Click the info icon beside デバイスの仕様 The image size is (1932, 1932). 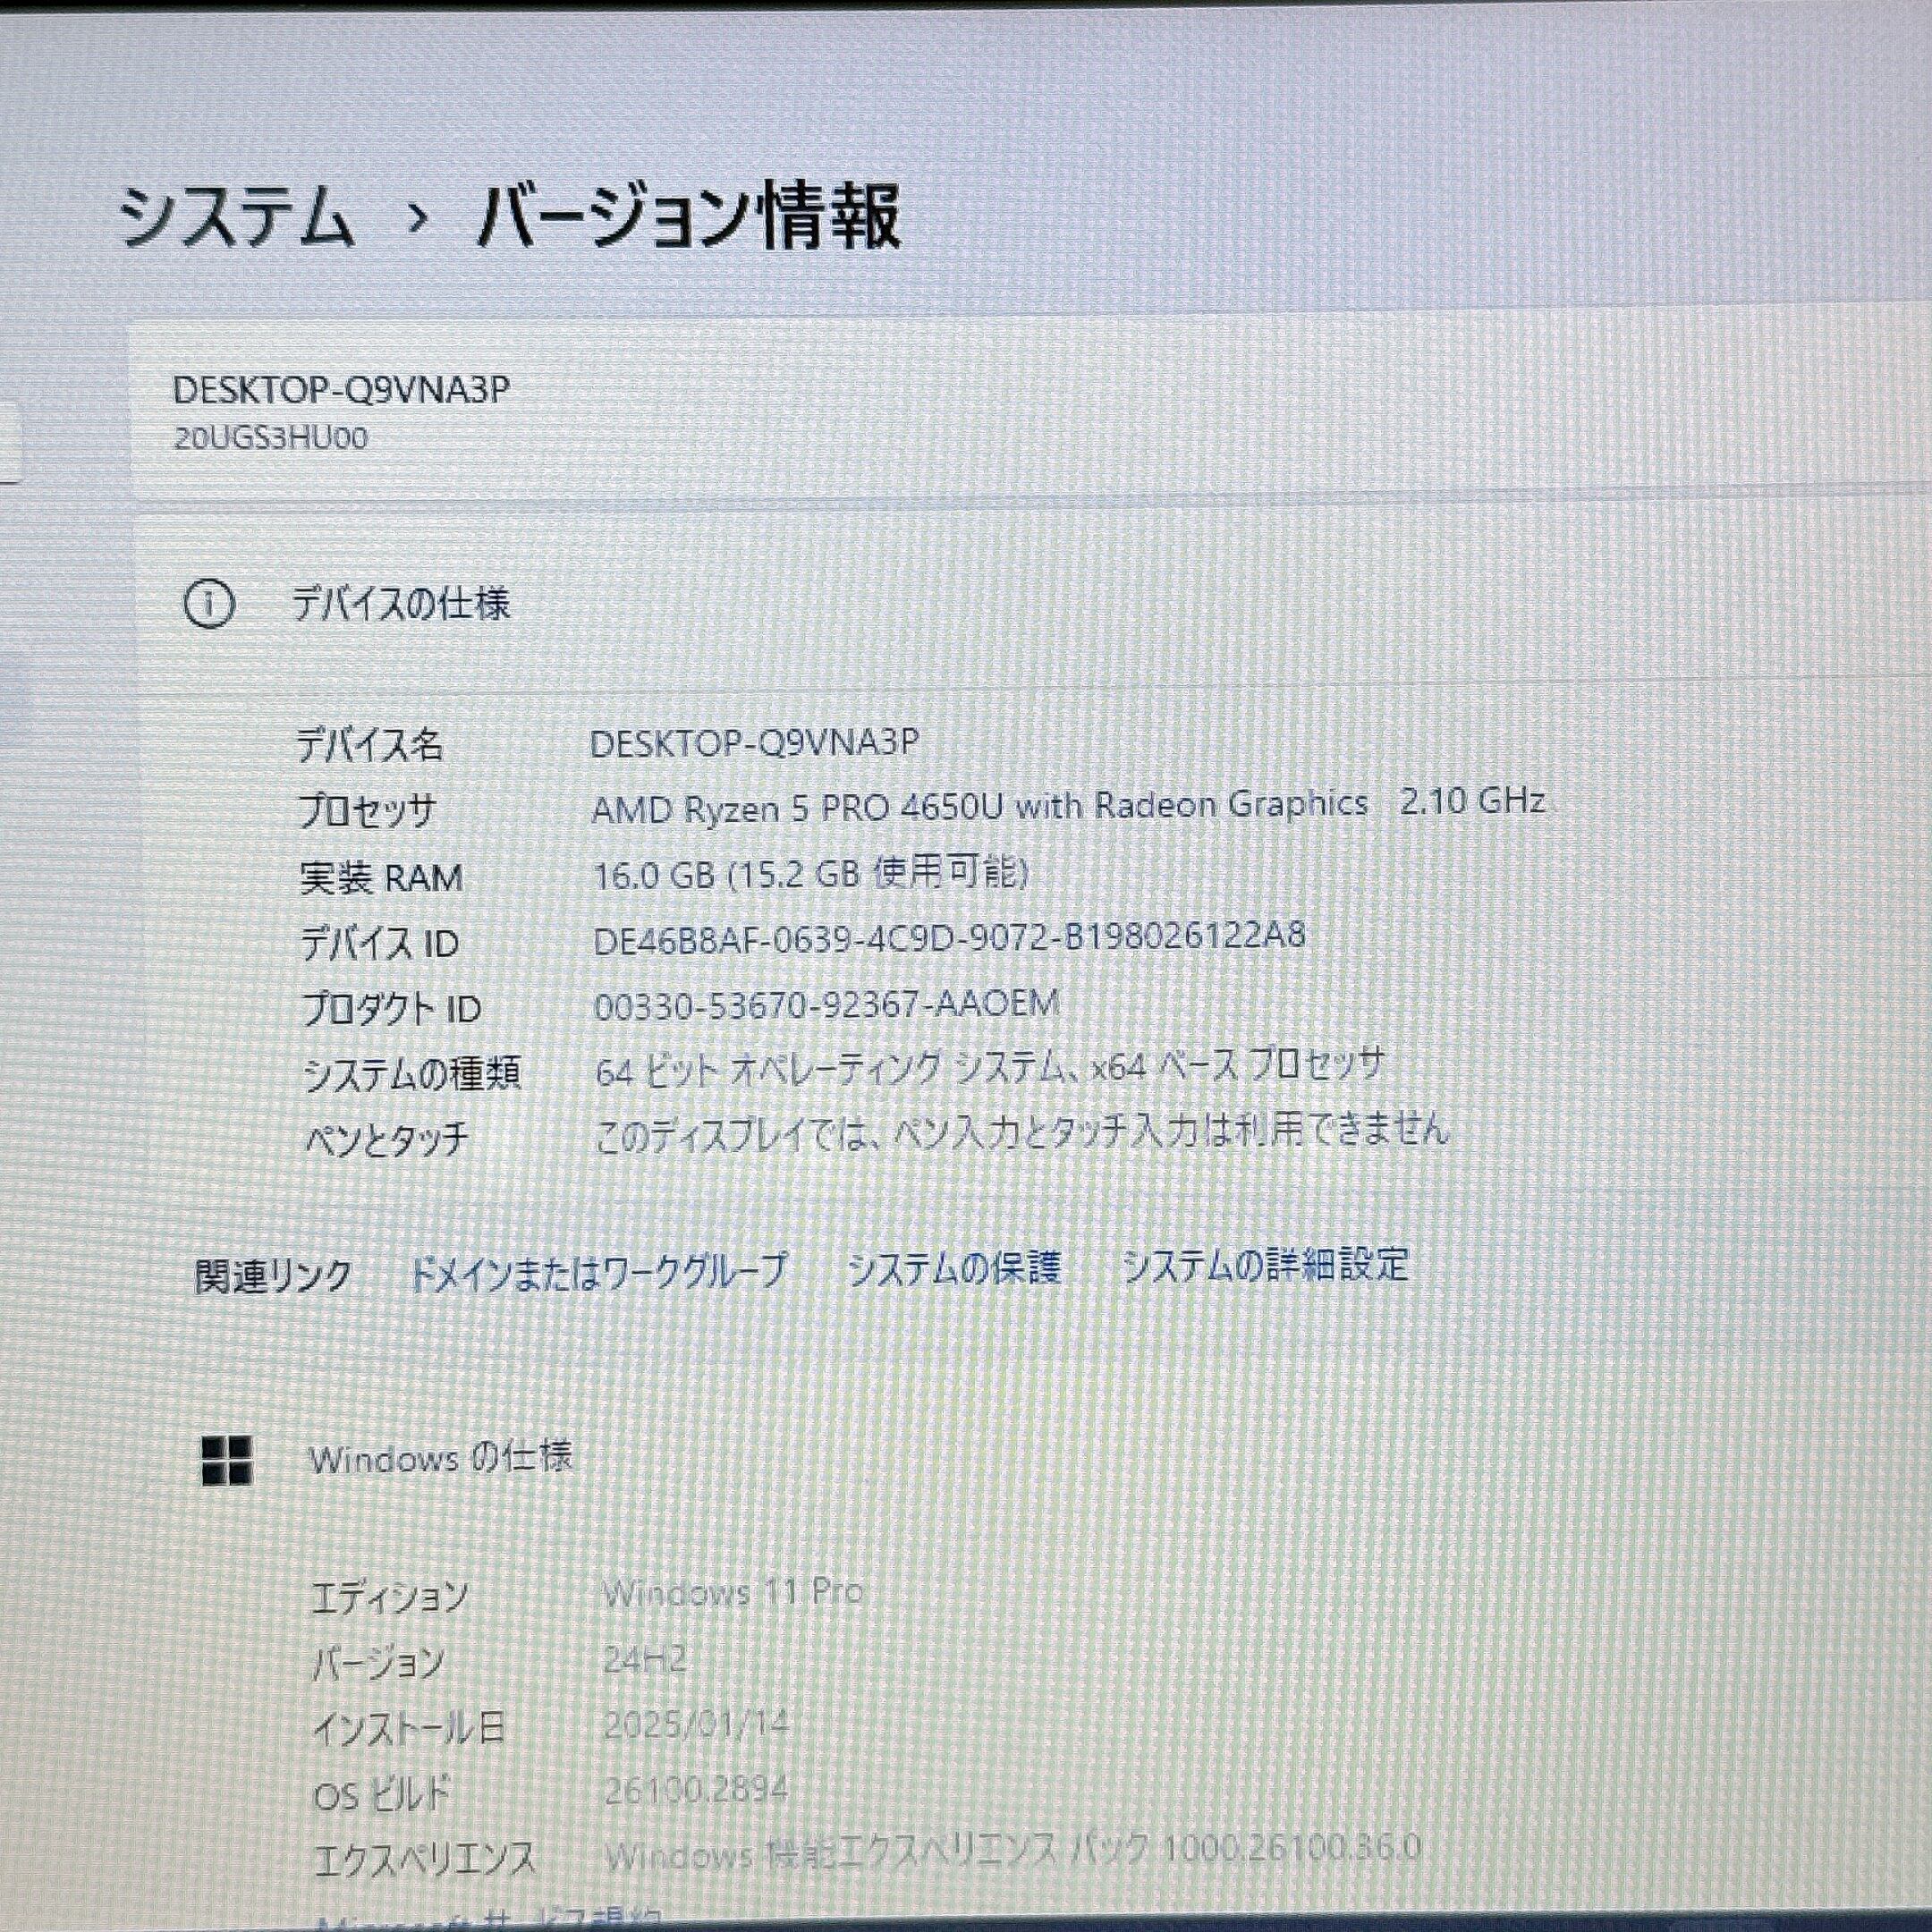[209, 604]
